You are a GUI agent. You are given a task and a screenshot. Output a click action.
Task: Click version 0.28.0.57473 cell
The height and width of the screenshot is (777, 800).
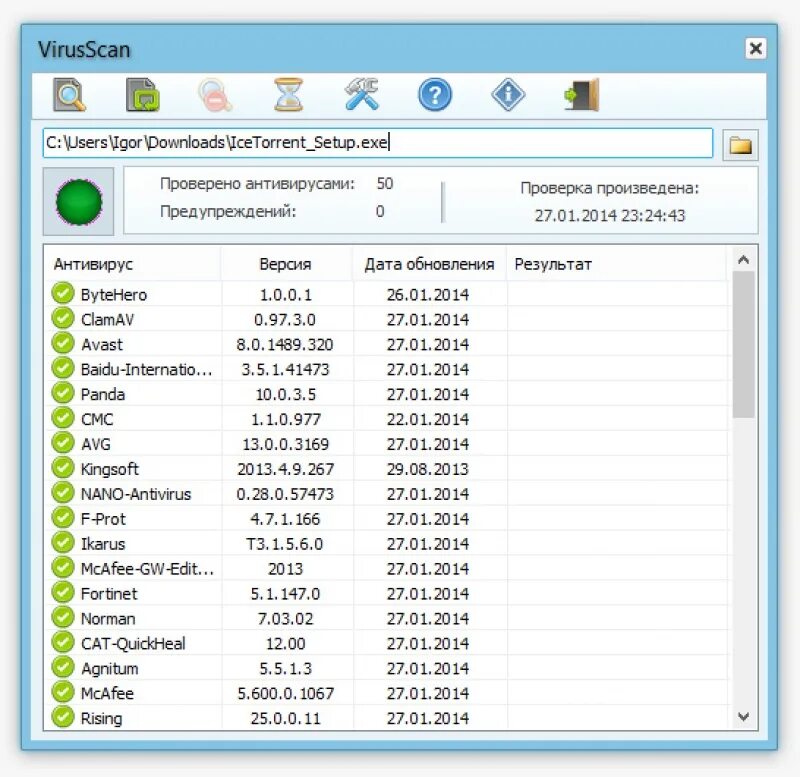tap(285, 494)
